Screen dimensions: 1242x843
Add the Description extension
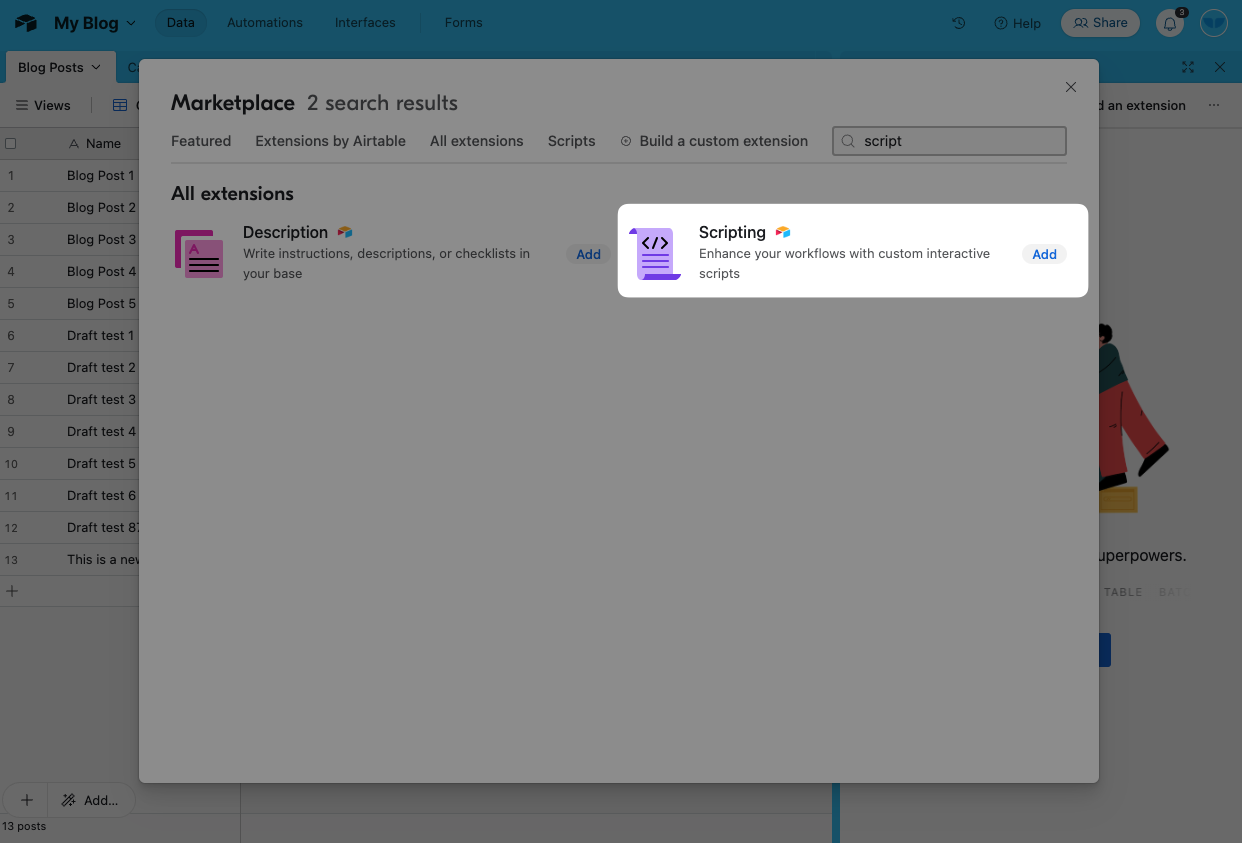589,254
